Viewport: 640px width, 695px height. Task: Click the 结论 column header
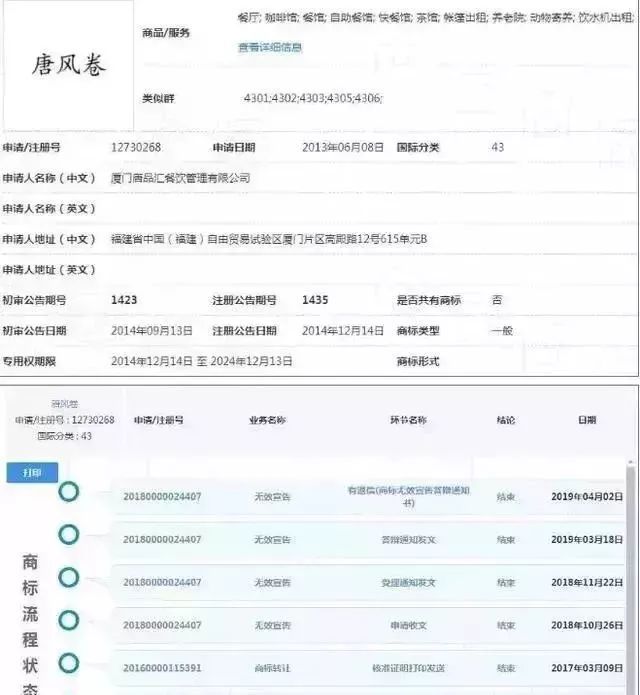505,421
